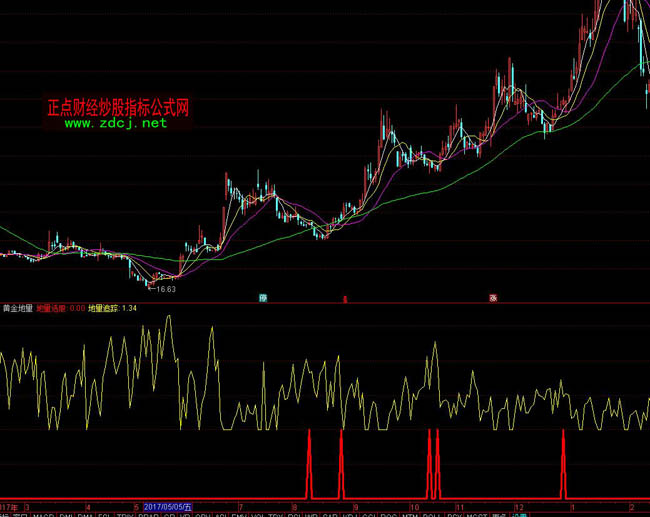Click the yellow 地量追踪 value label
Viewport: 650px width, 517px height.
tap(112, 309)
